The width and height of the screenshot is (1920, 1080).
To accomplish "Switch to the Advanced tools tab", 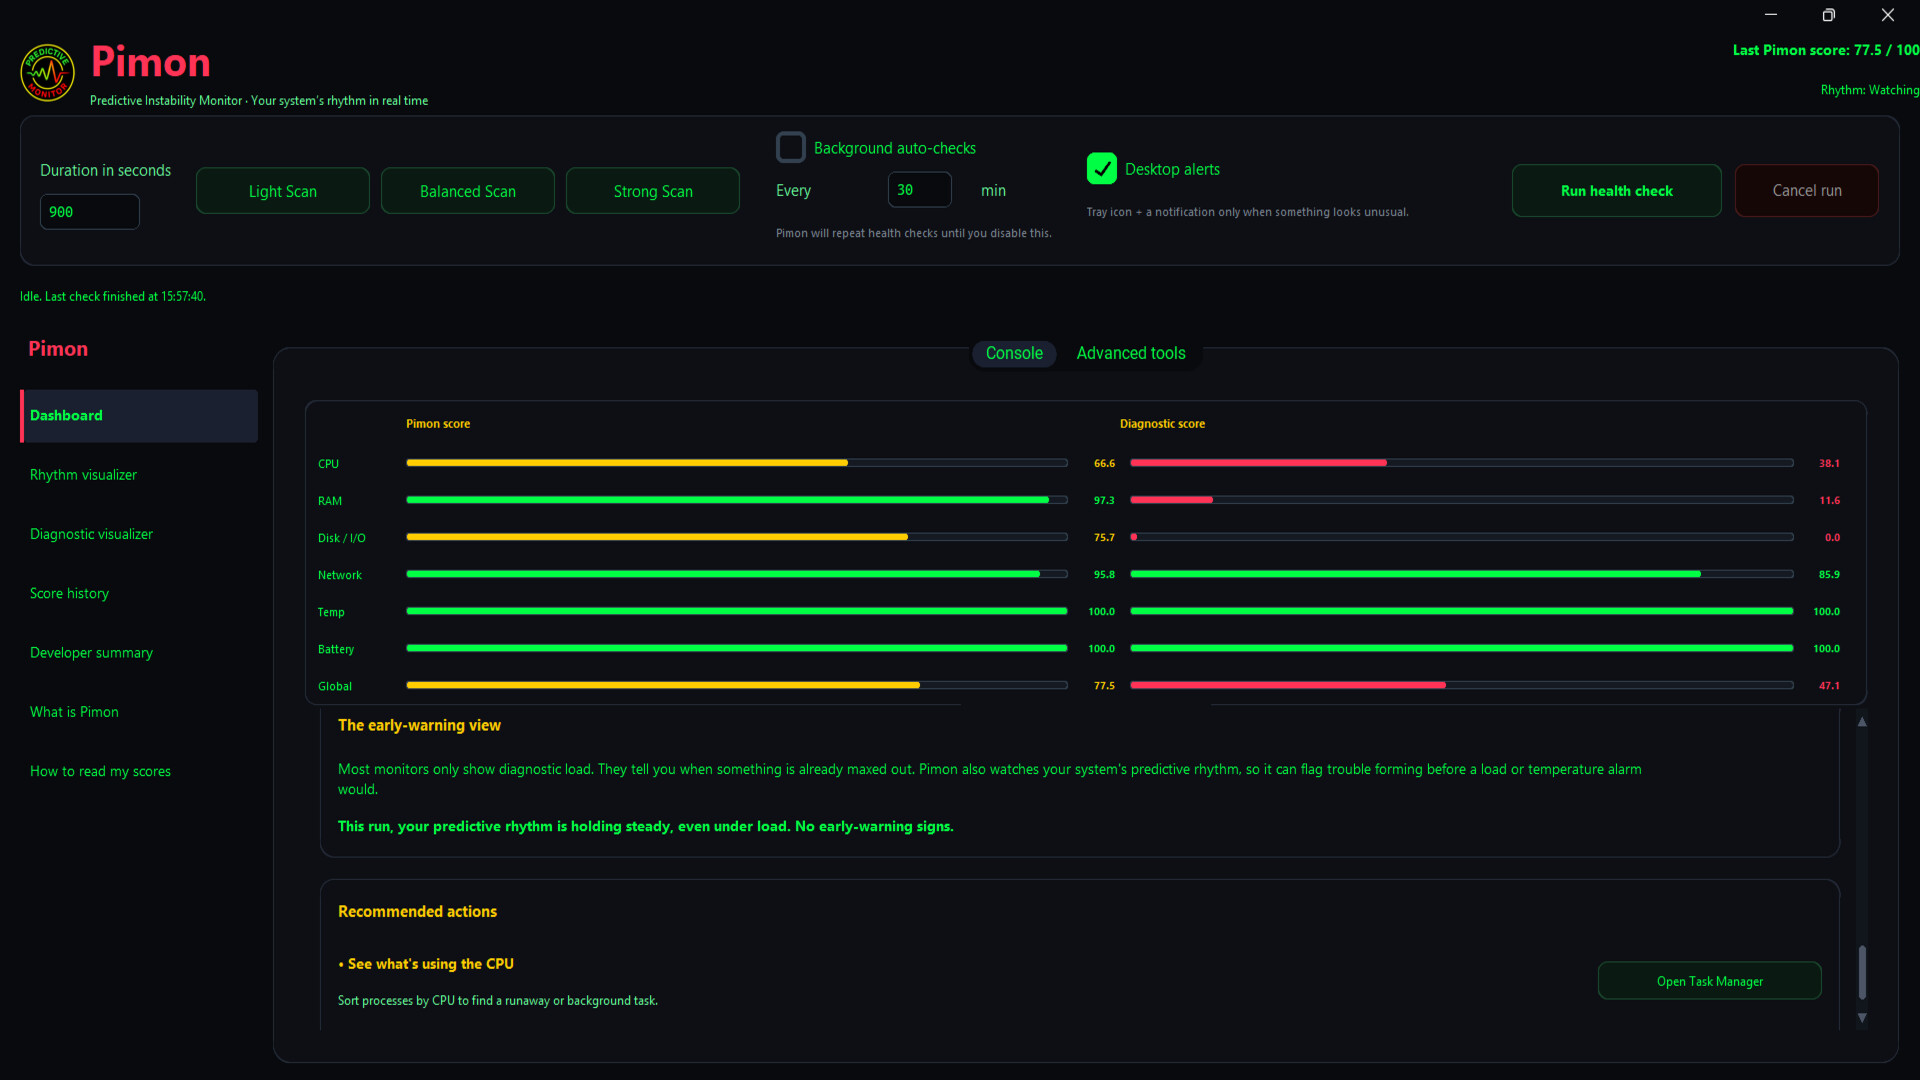I will 1131,353.
